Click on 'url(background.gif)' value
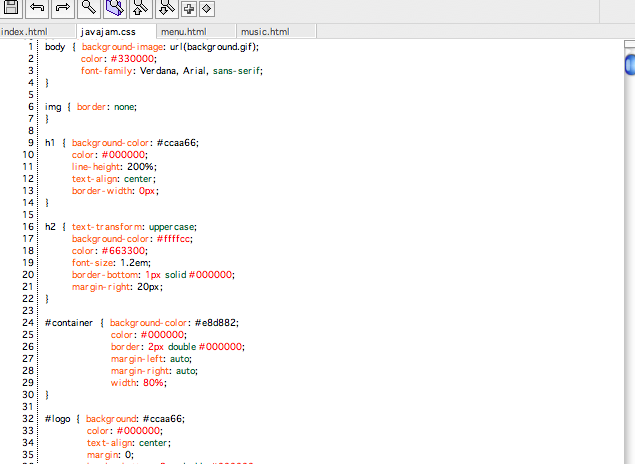635x464 pixels. pos(213,47)
